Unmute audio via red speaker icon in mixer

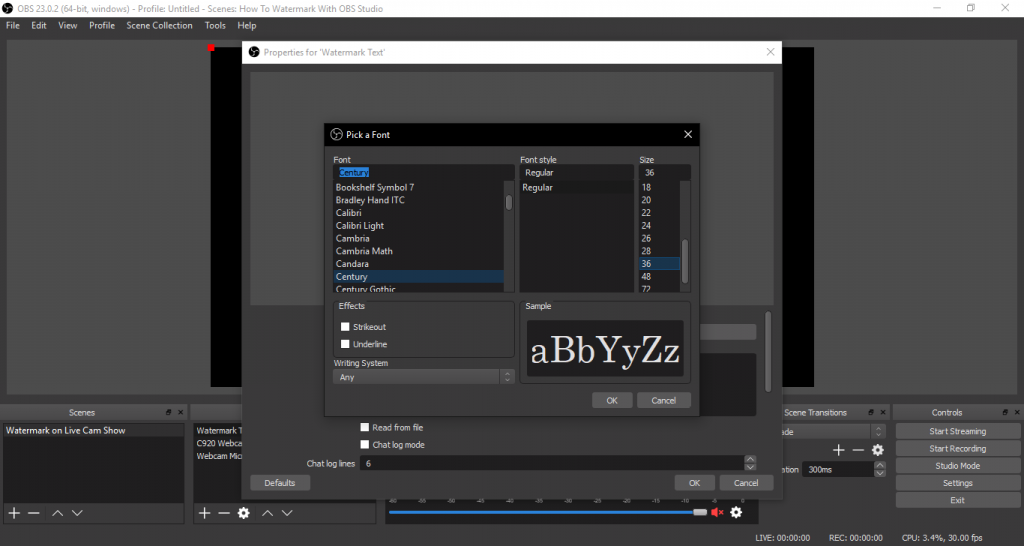click(x=717, y=512)
